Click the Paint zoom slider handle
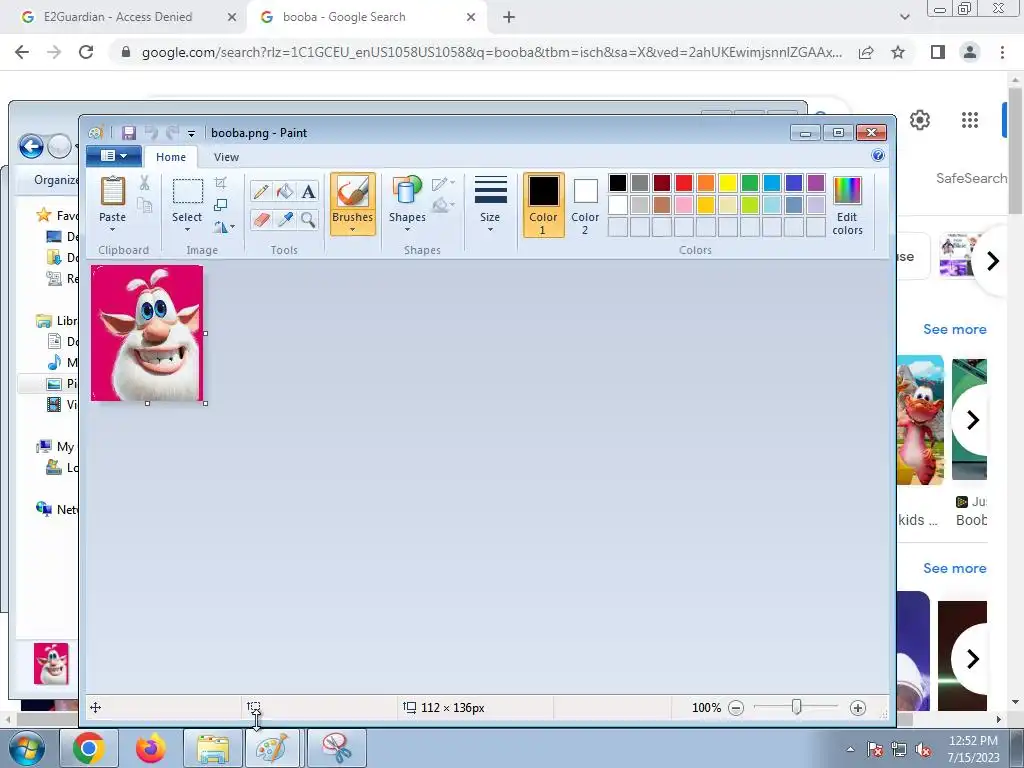The height and width of the screenshot is (768, 1024). [x=797, y=707]
